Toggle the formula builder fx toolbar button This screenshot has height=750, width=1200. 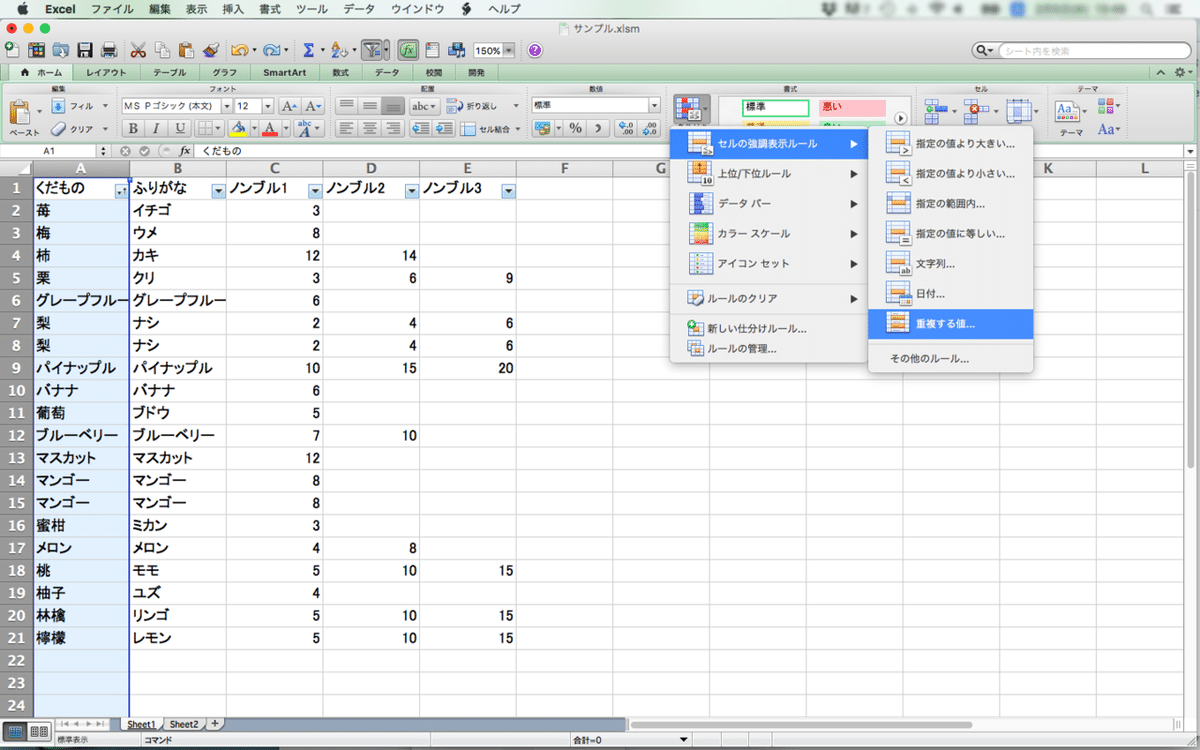coord(408,50)
